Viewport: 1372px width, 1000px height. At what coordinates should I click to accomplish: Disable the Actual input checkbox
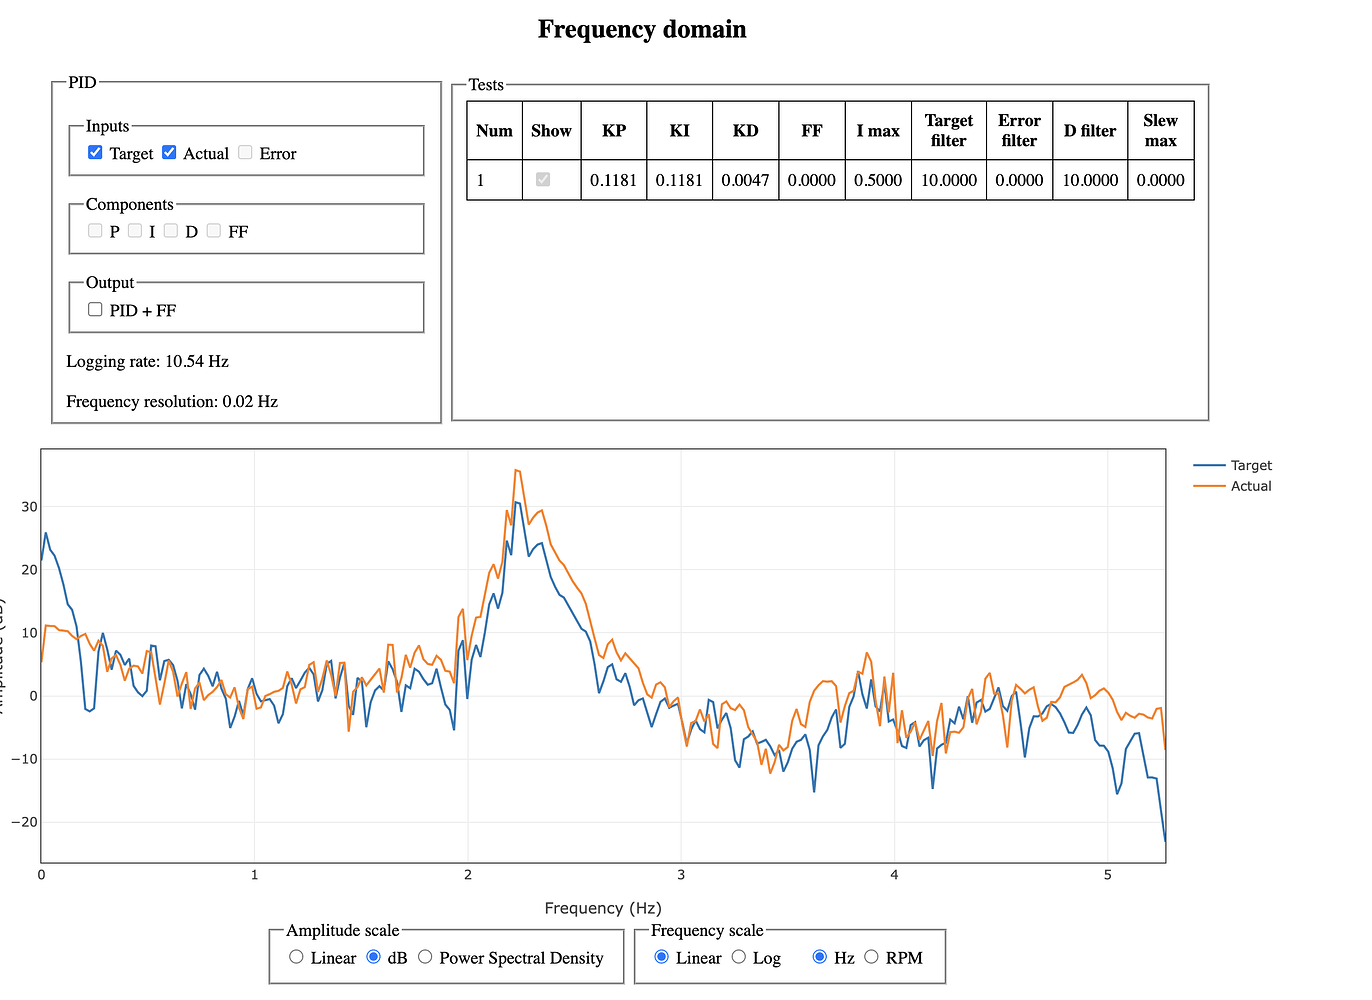(169, 152)
